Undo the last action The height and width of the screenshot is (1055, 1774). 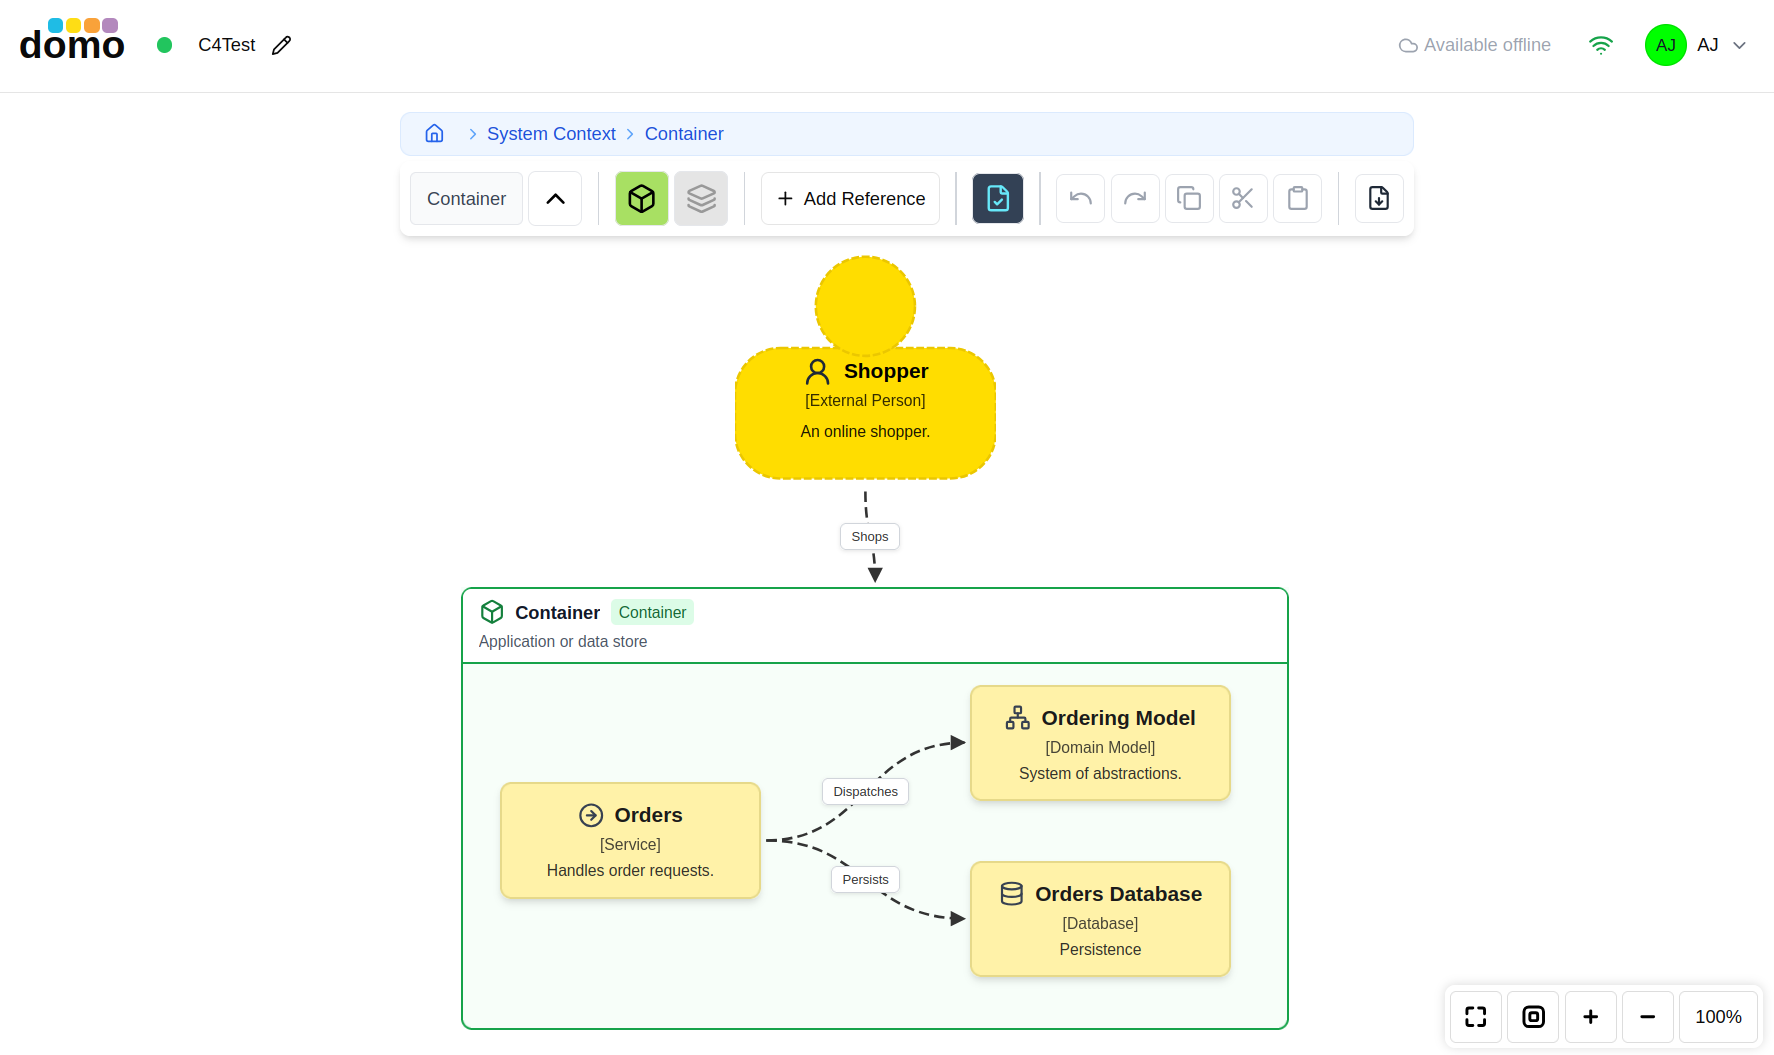[1081, 199]
